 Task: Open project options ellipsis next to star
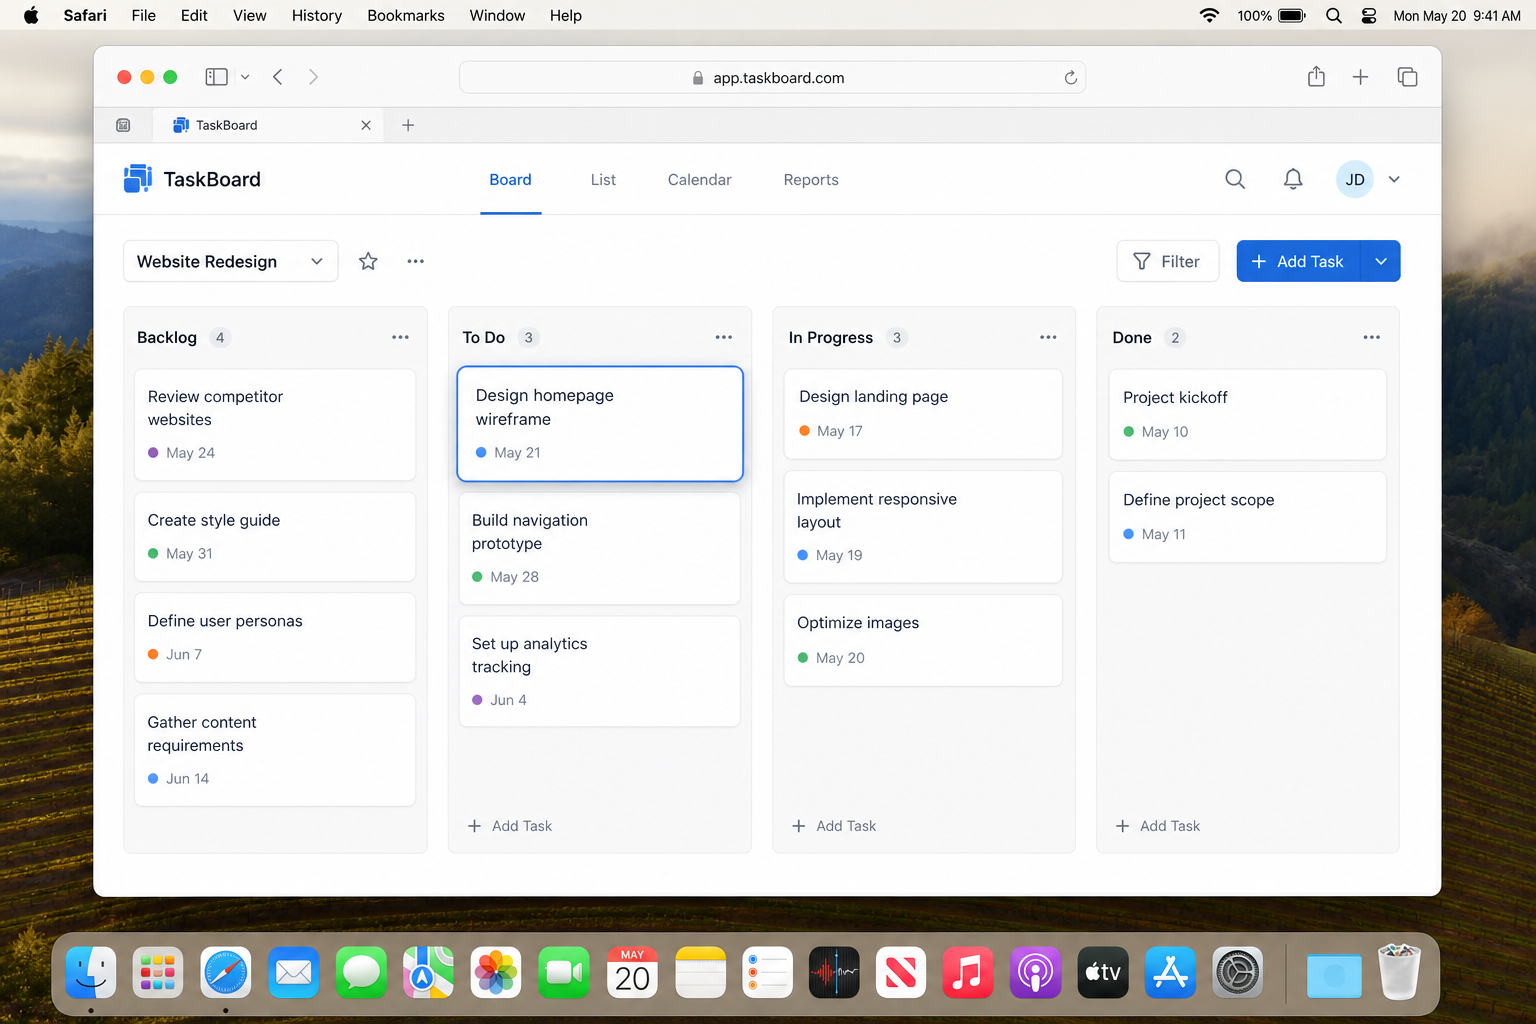click(416, 261)
